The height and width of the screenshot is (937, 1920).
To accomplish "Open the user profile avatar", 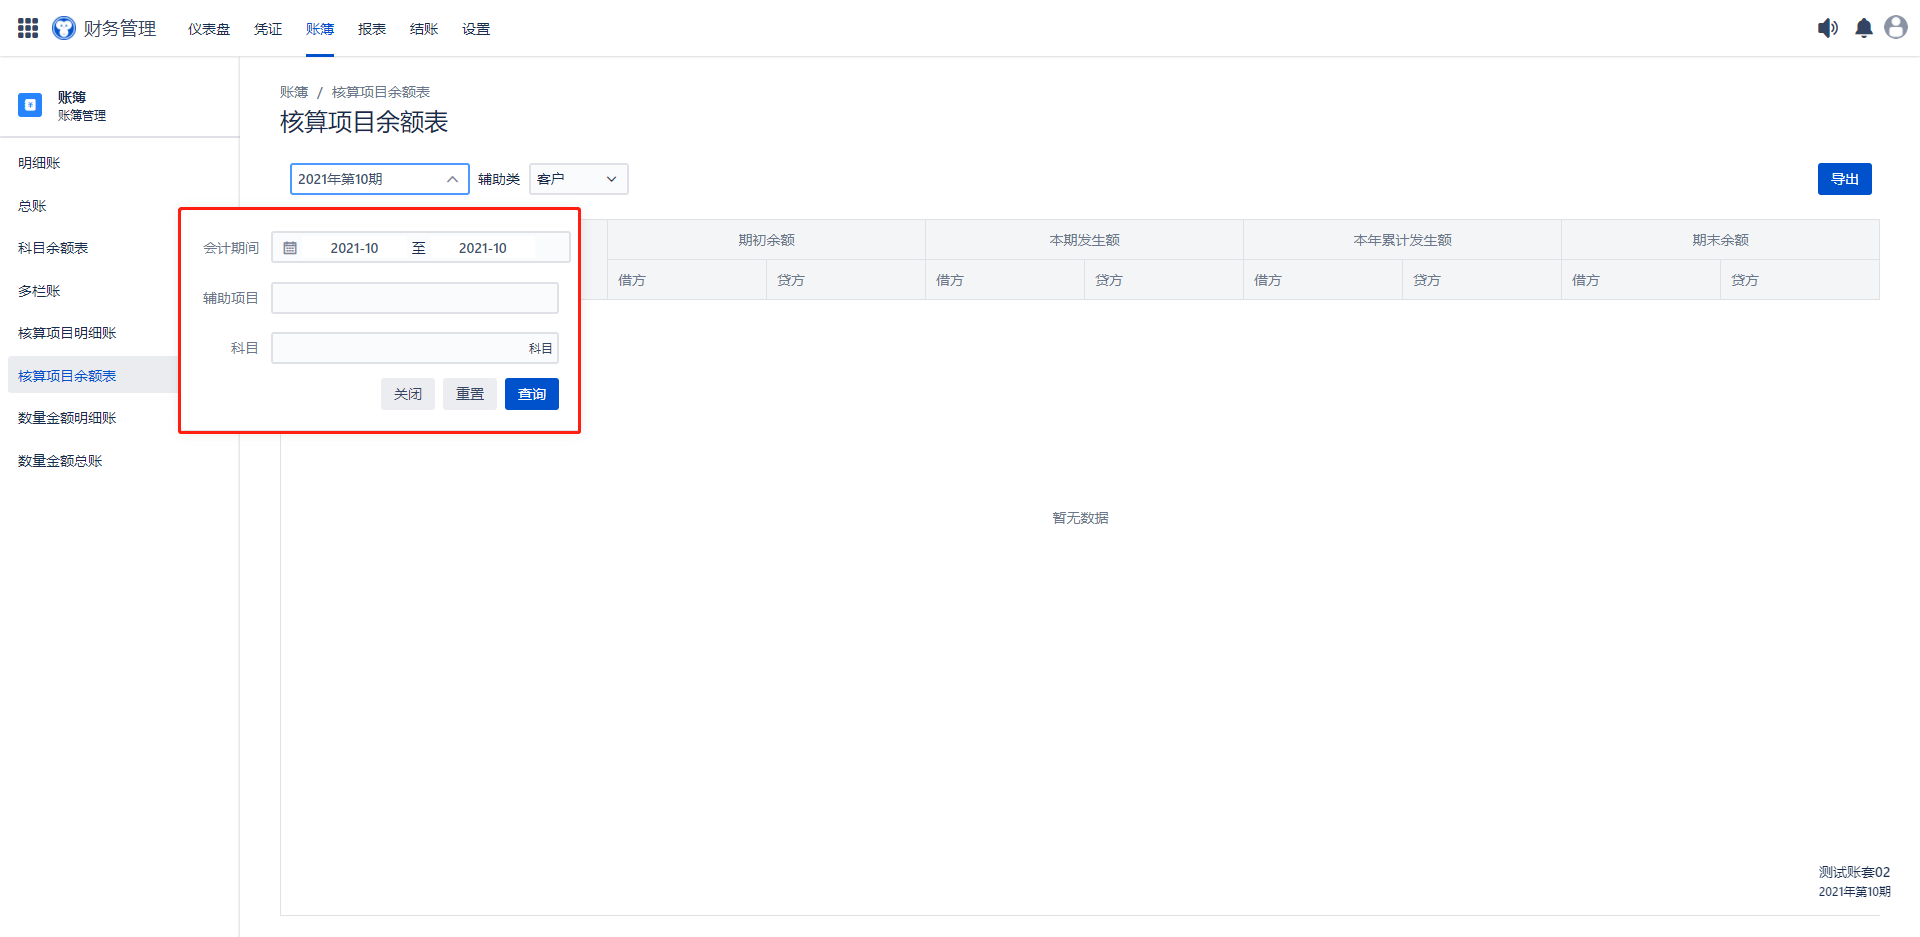I will pos(1895,28).
